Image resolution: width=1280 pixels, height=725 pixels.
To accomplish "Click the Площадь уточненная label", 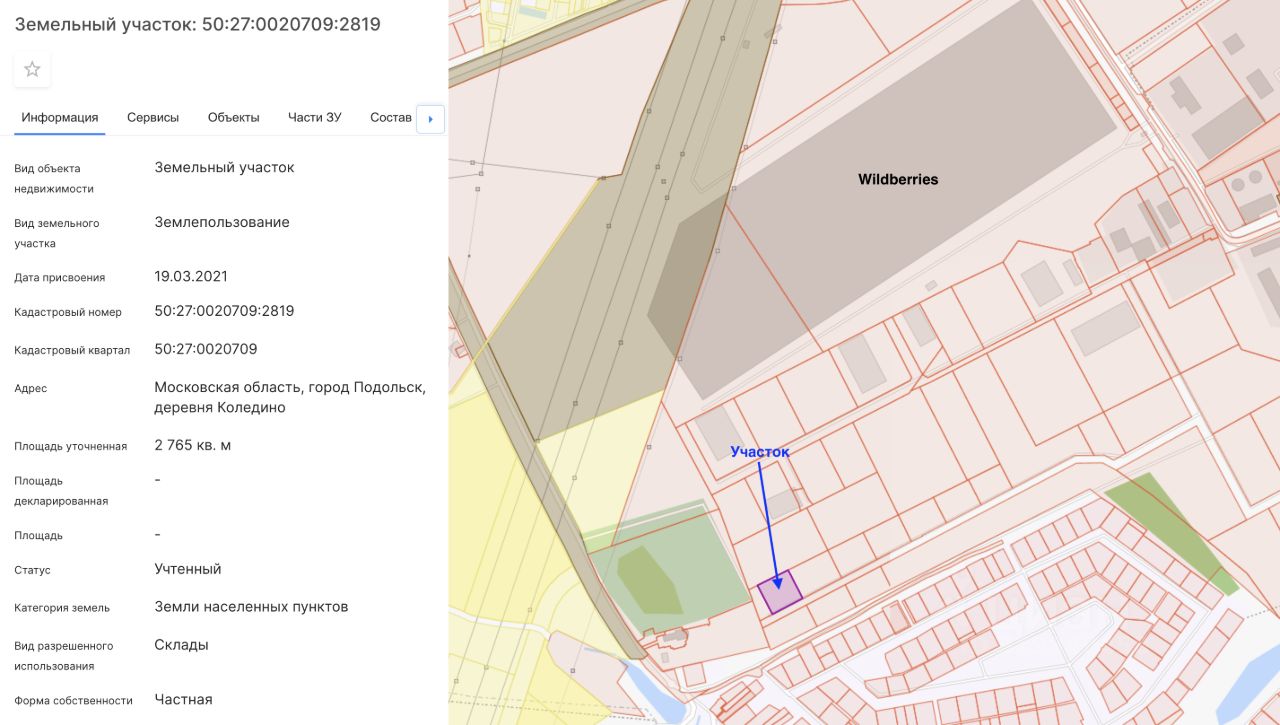I will (x=70, y=446).
